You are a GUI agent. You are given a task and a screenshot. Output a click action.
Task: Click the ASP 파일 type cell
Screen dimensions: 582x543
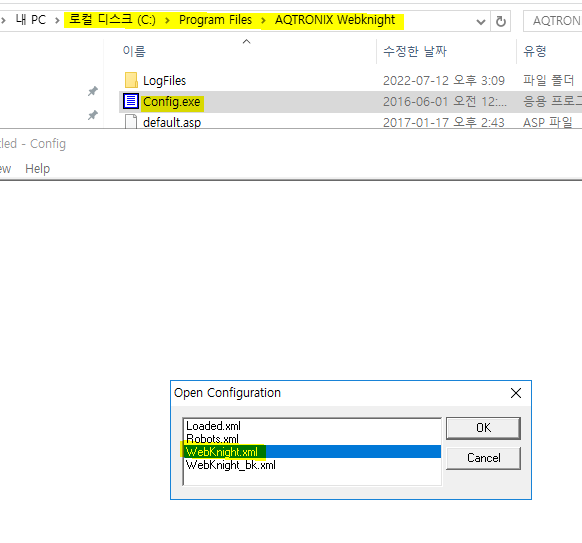pos(548,122)
